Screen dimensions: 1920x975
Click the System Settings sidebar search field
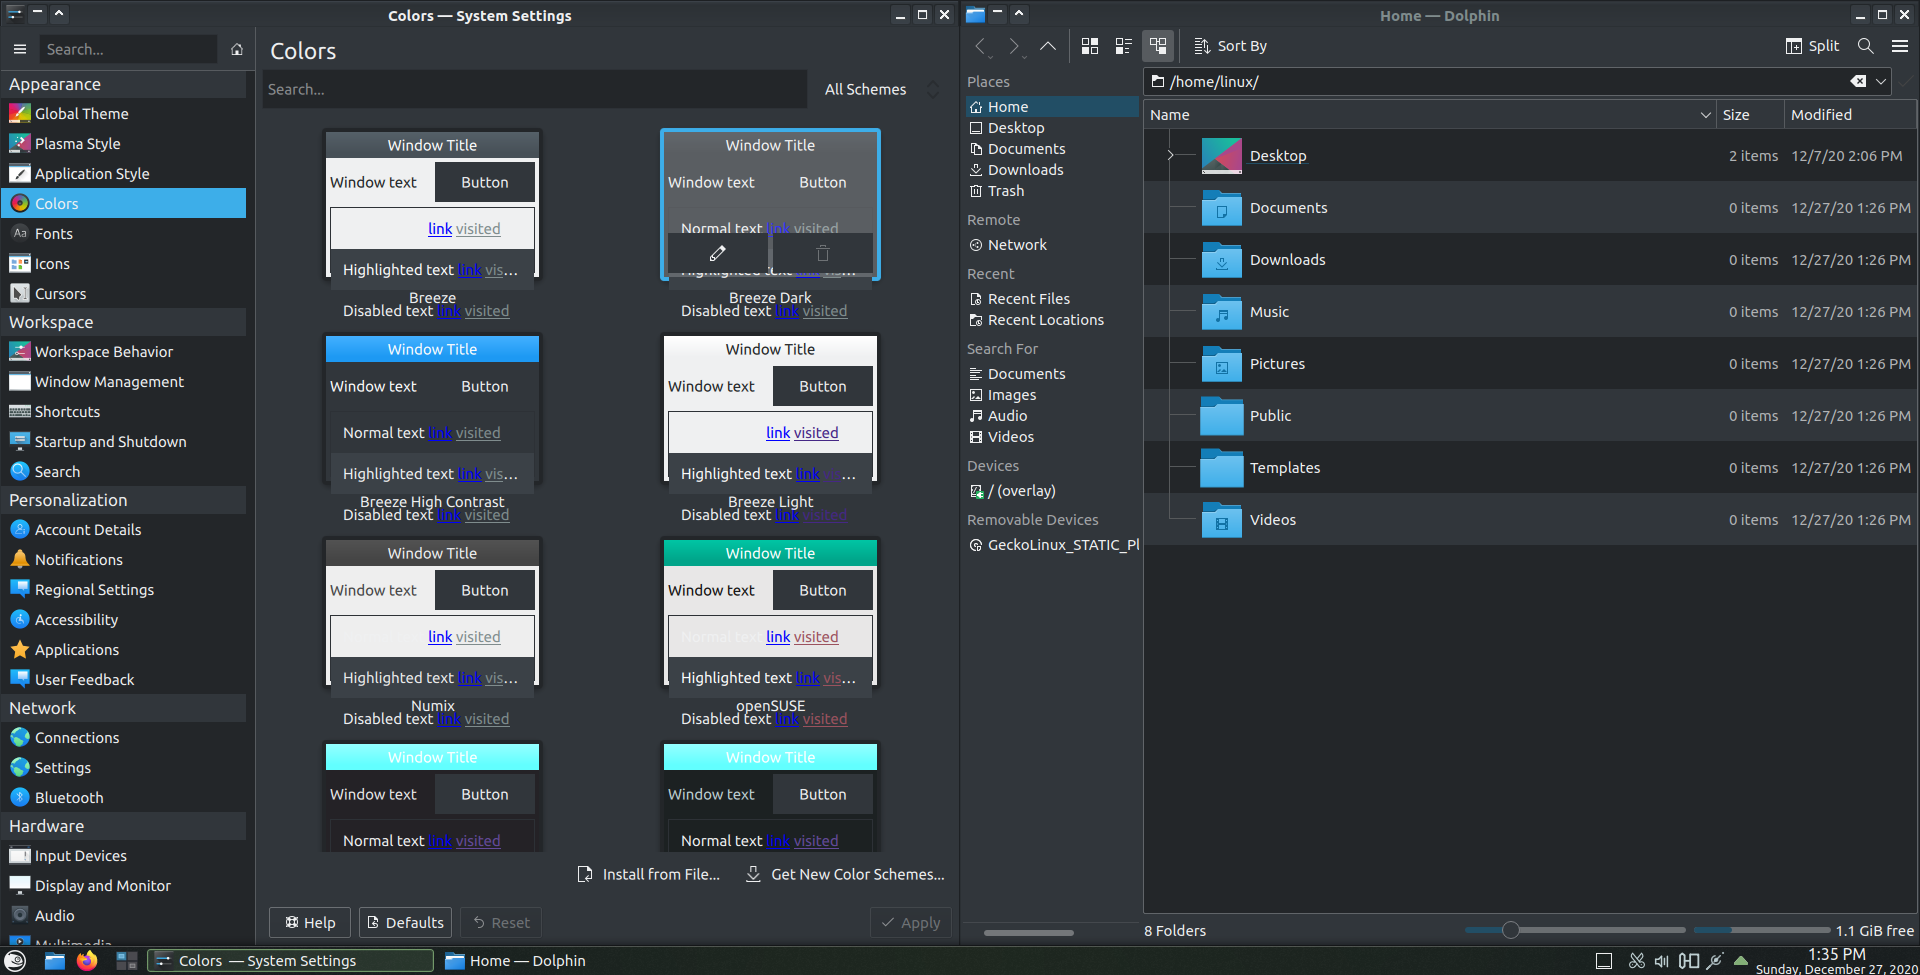[x=128, y=49]
